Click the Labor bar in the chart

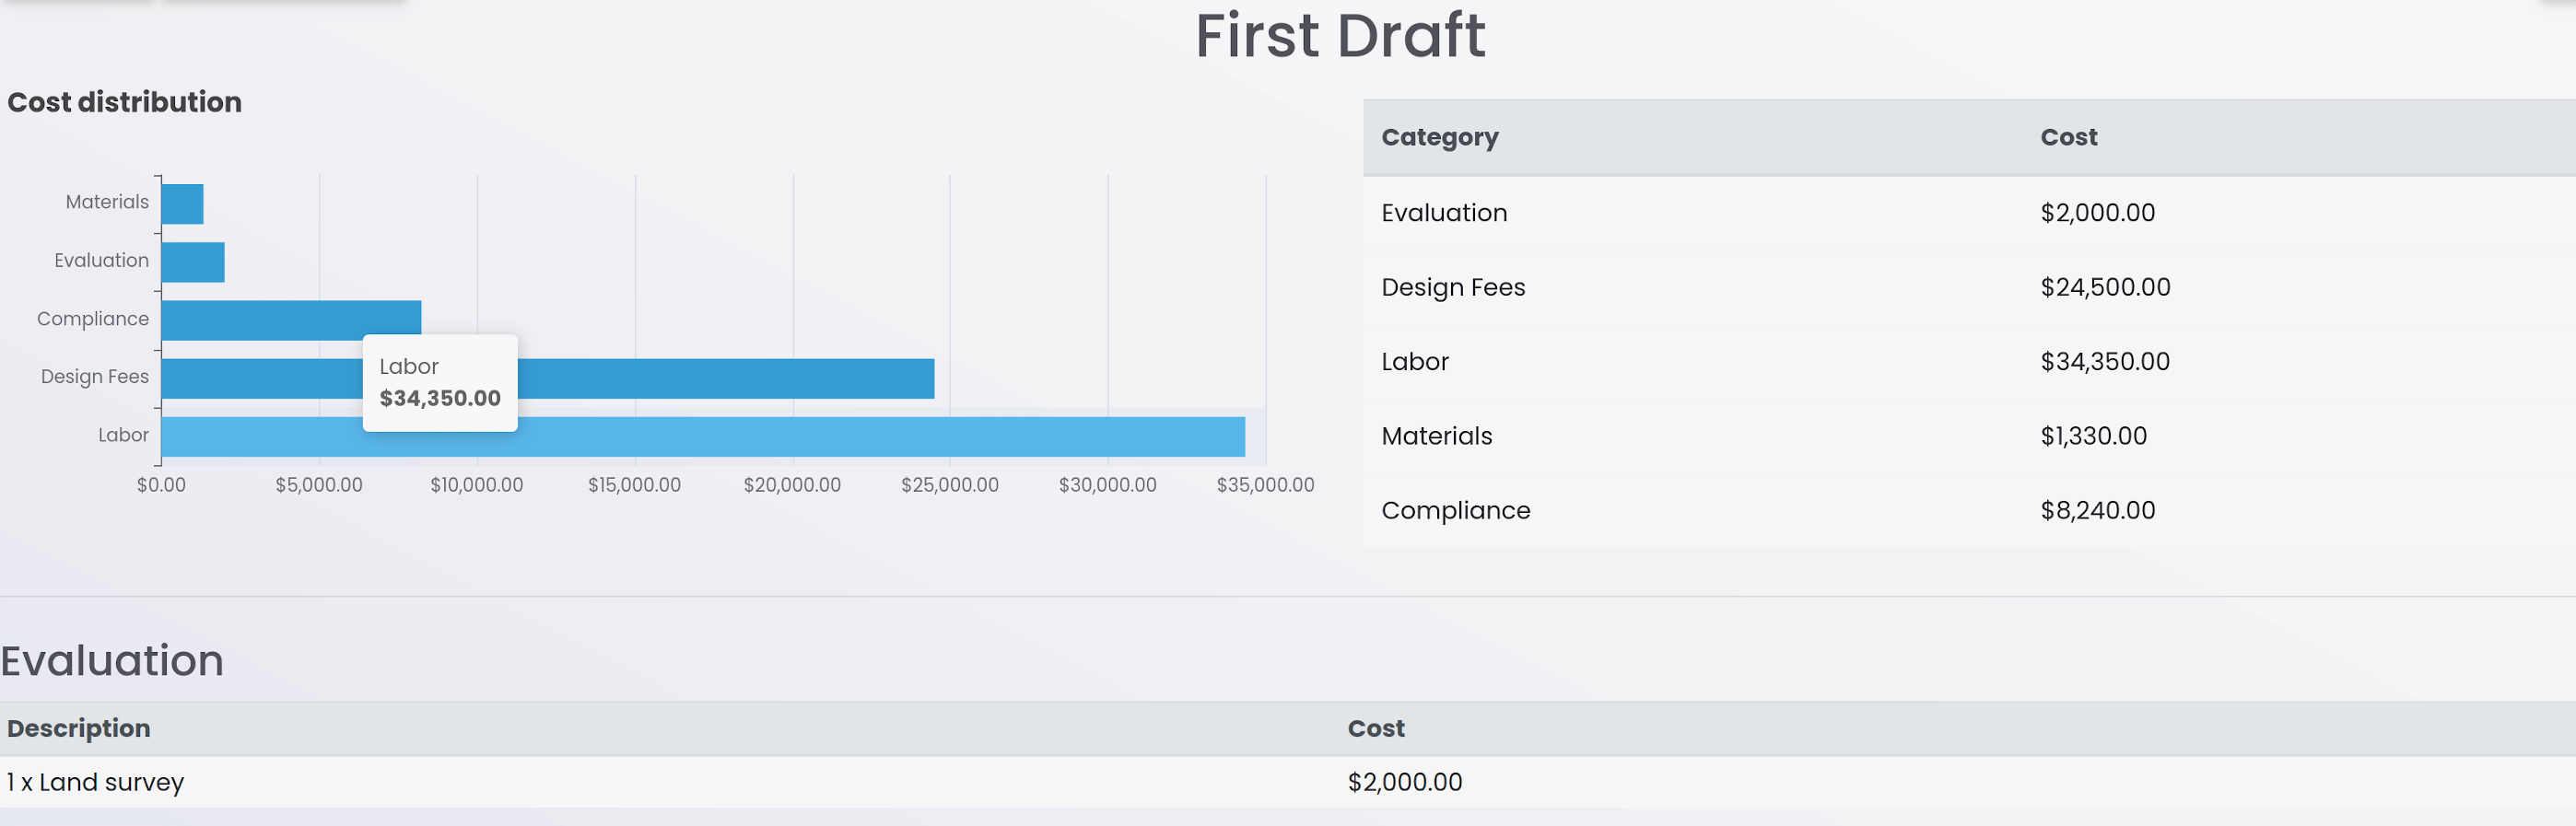800,437
